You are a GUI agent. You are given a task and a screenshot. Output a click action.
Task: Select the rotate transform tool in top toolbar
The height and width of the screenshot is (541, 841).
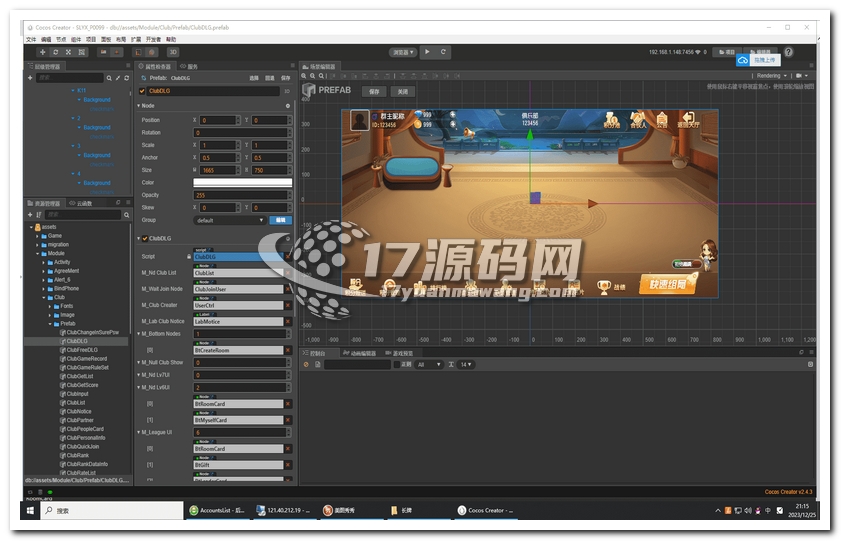(x=55, y=52)
